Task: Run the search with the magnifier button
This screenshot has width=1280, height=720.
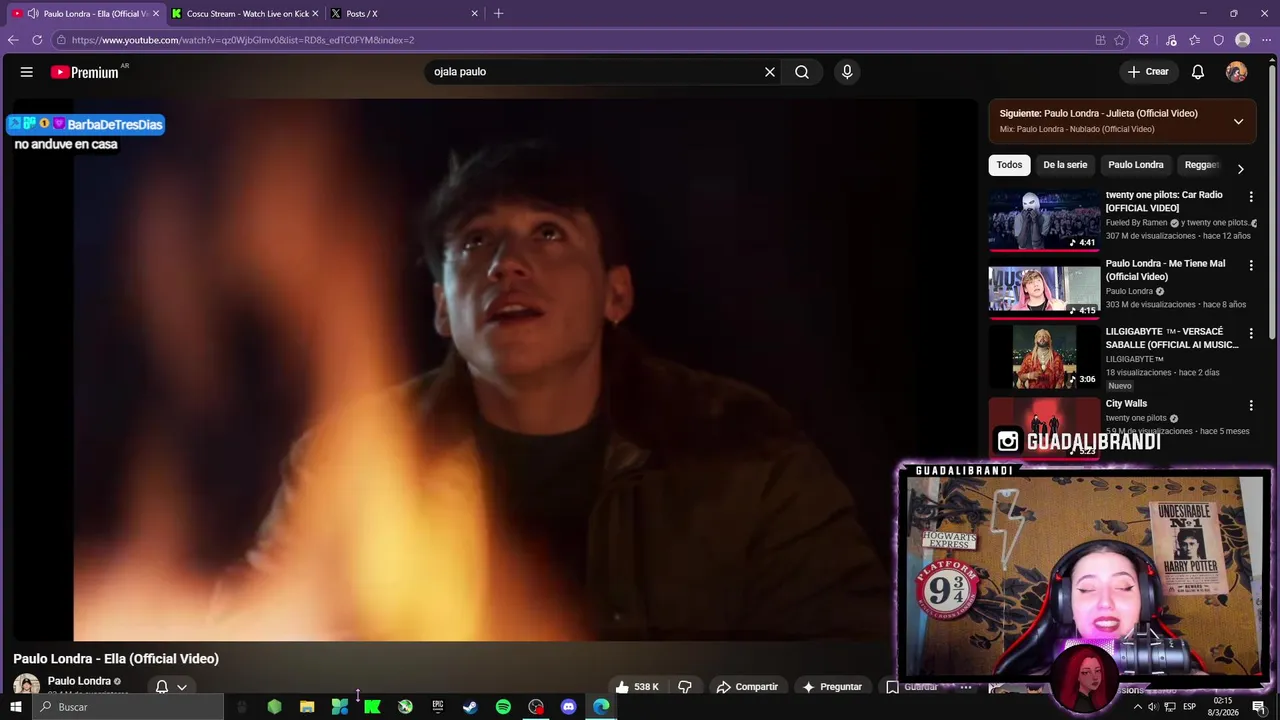Action: 802,72
